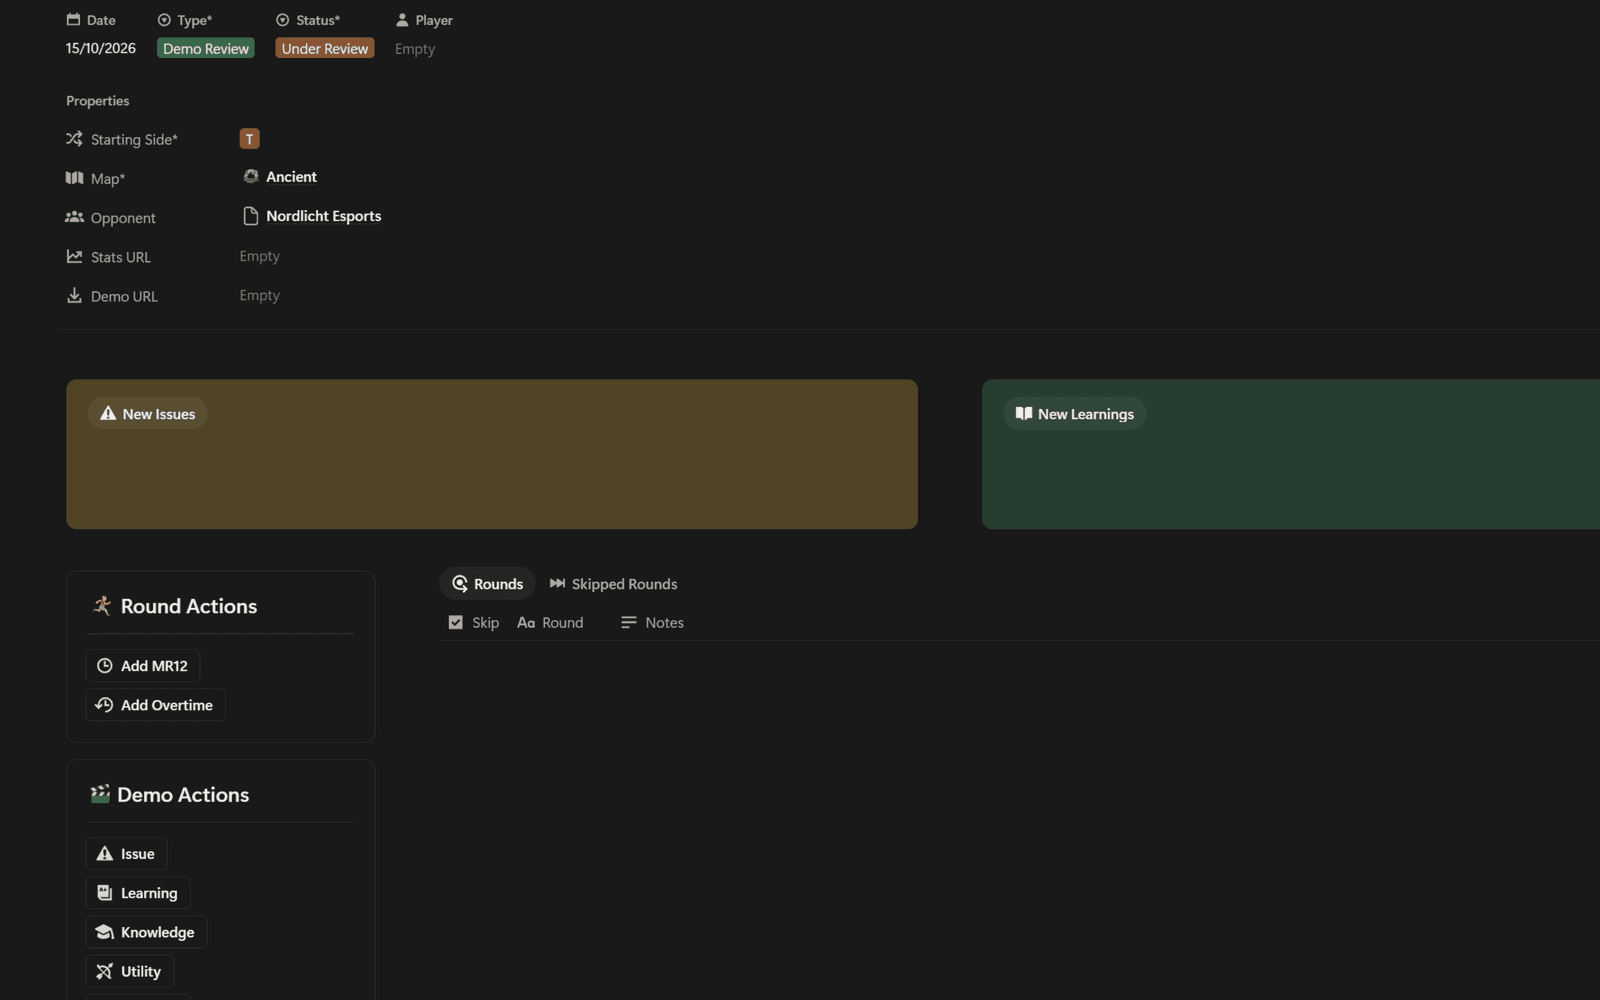Image resolution: width=1600 pixels, height=1000 pixels.
Task: Click the New Issues button
Action: click(147, 414)
